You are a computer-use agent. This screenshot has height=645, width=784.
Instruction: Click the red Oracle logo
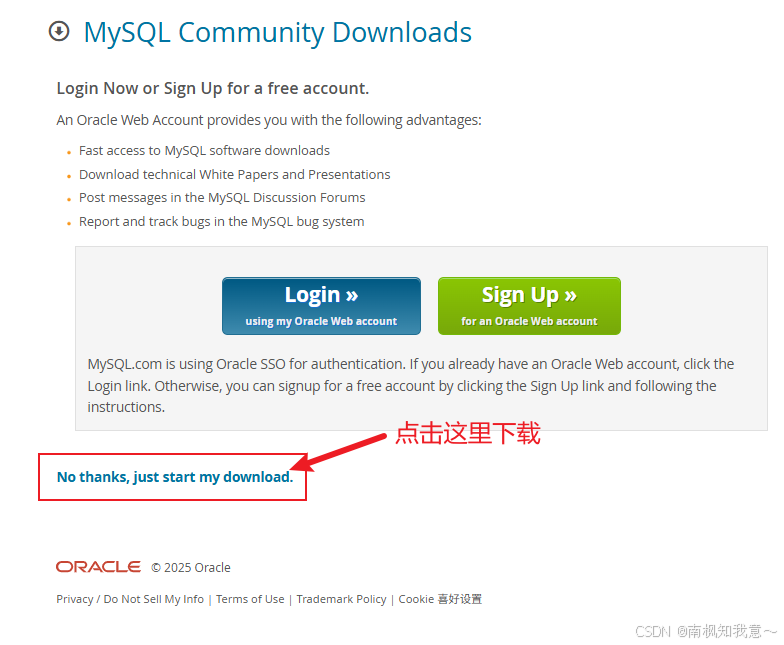(98, 566)
